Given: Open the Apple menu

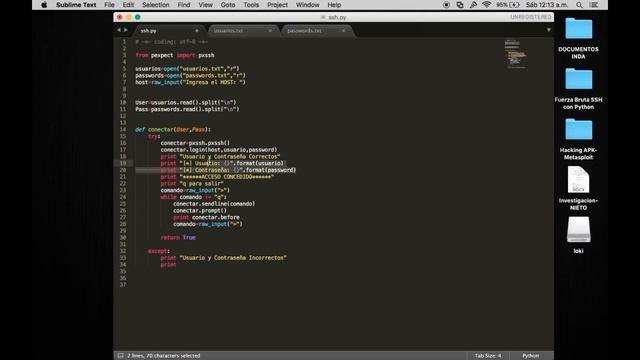Looking at the screenshot, I should (44, 5).
